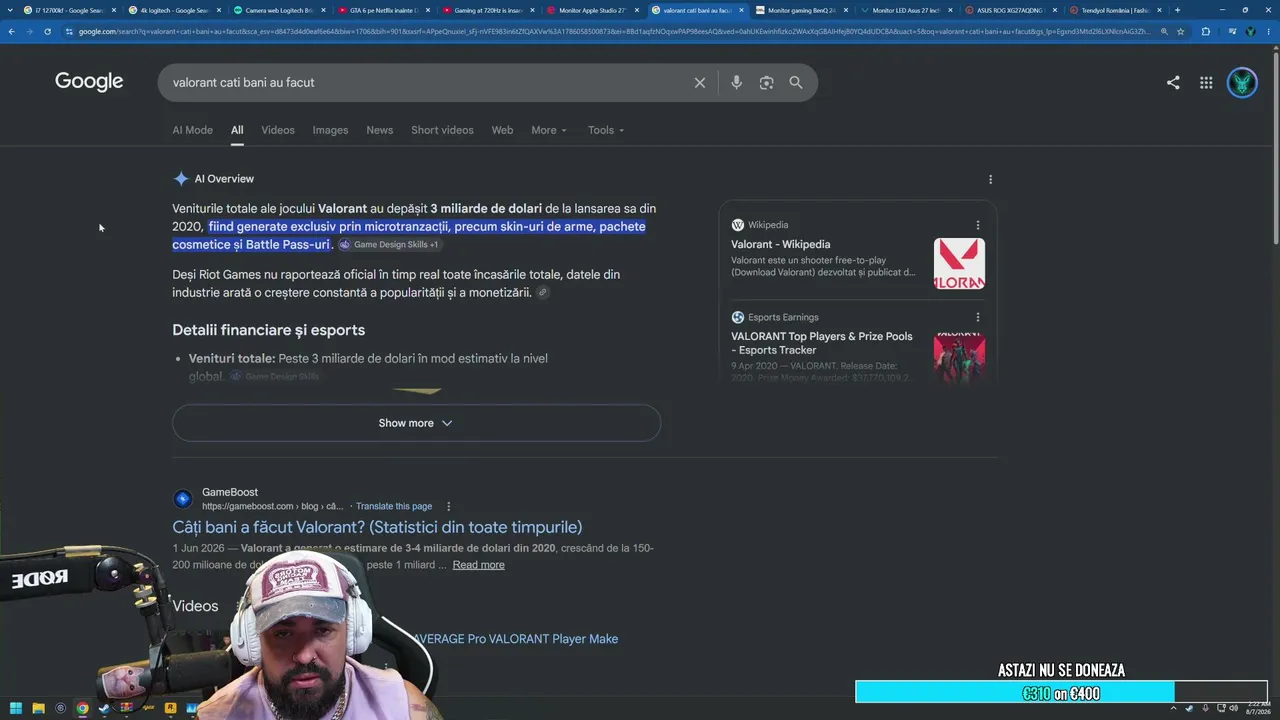Open the share icon next to Google apps
This screenshot has width=1280, height=720.
(1173, 83)
